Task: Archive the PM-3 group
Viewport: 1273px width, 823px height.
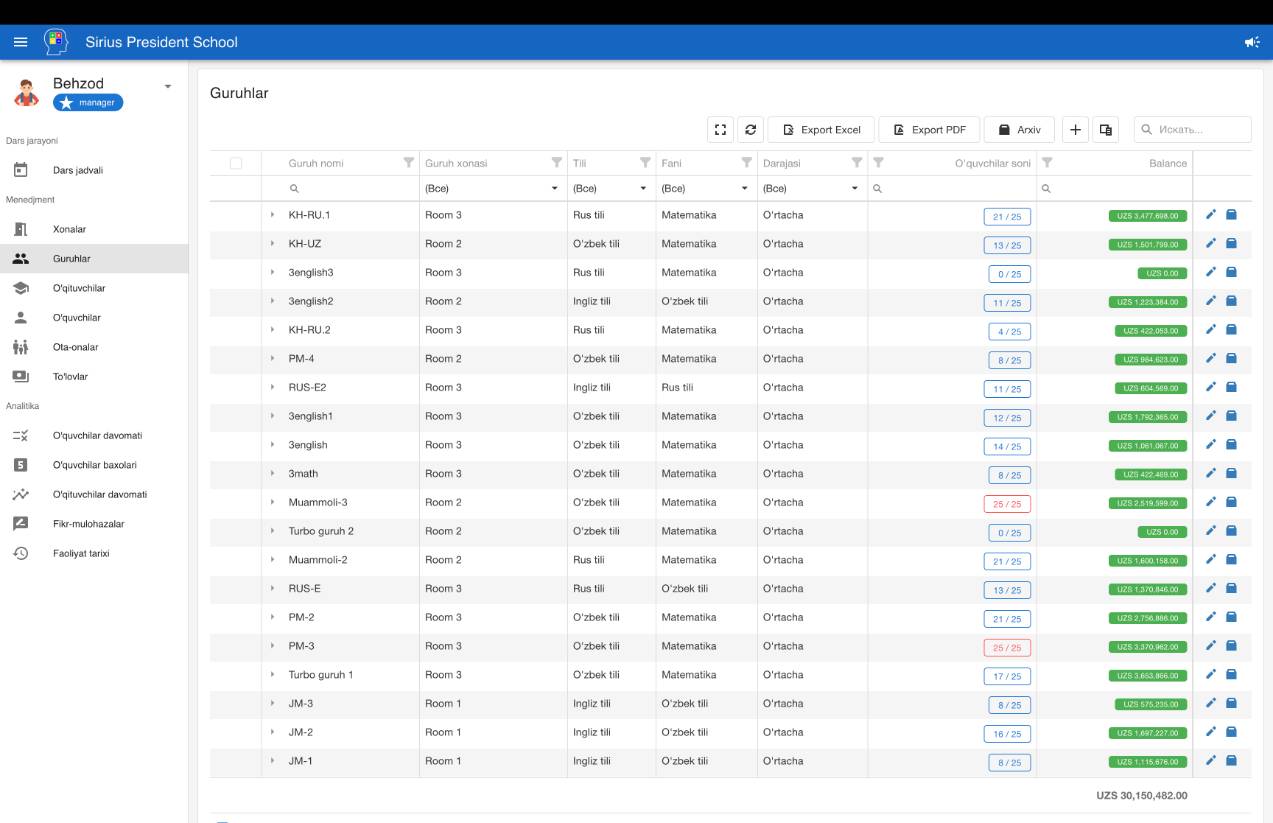Action: pyautogui.click(x=1232, y=646)
